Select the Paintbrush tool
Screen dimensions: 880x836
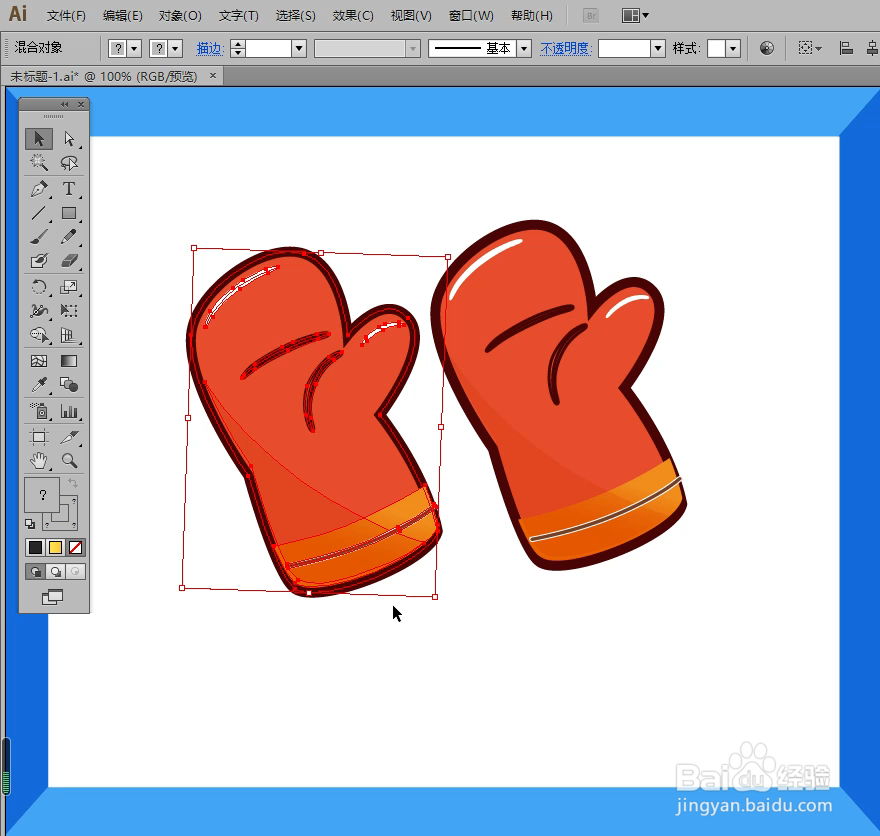click(39, 237)
